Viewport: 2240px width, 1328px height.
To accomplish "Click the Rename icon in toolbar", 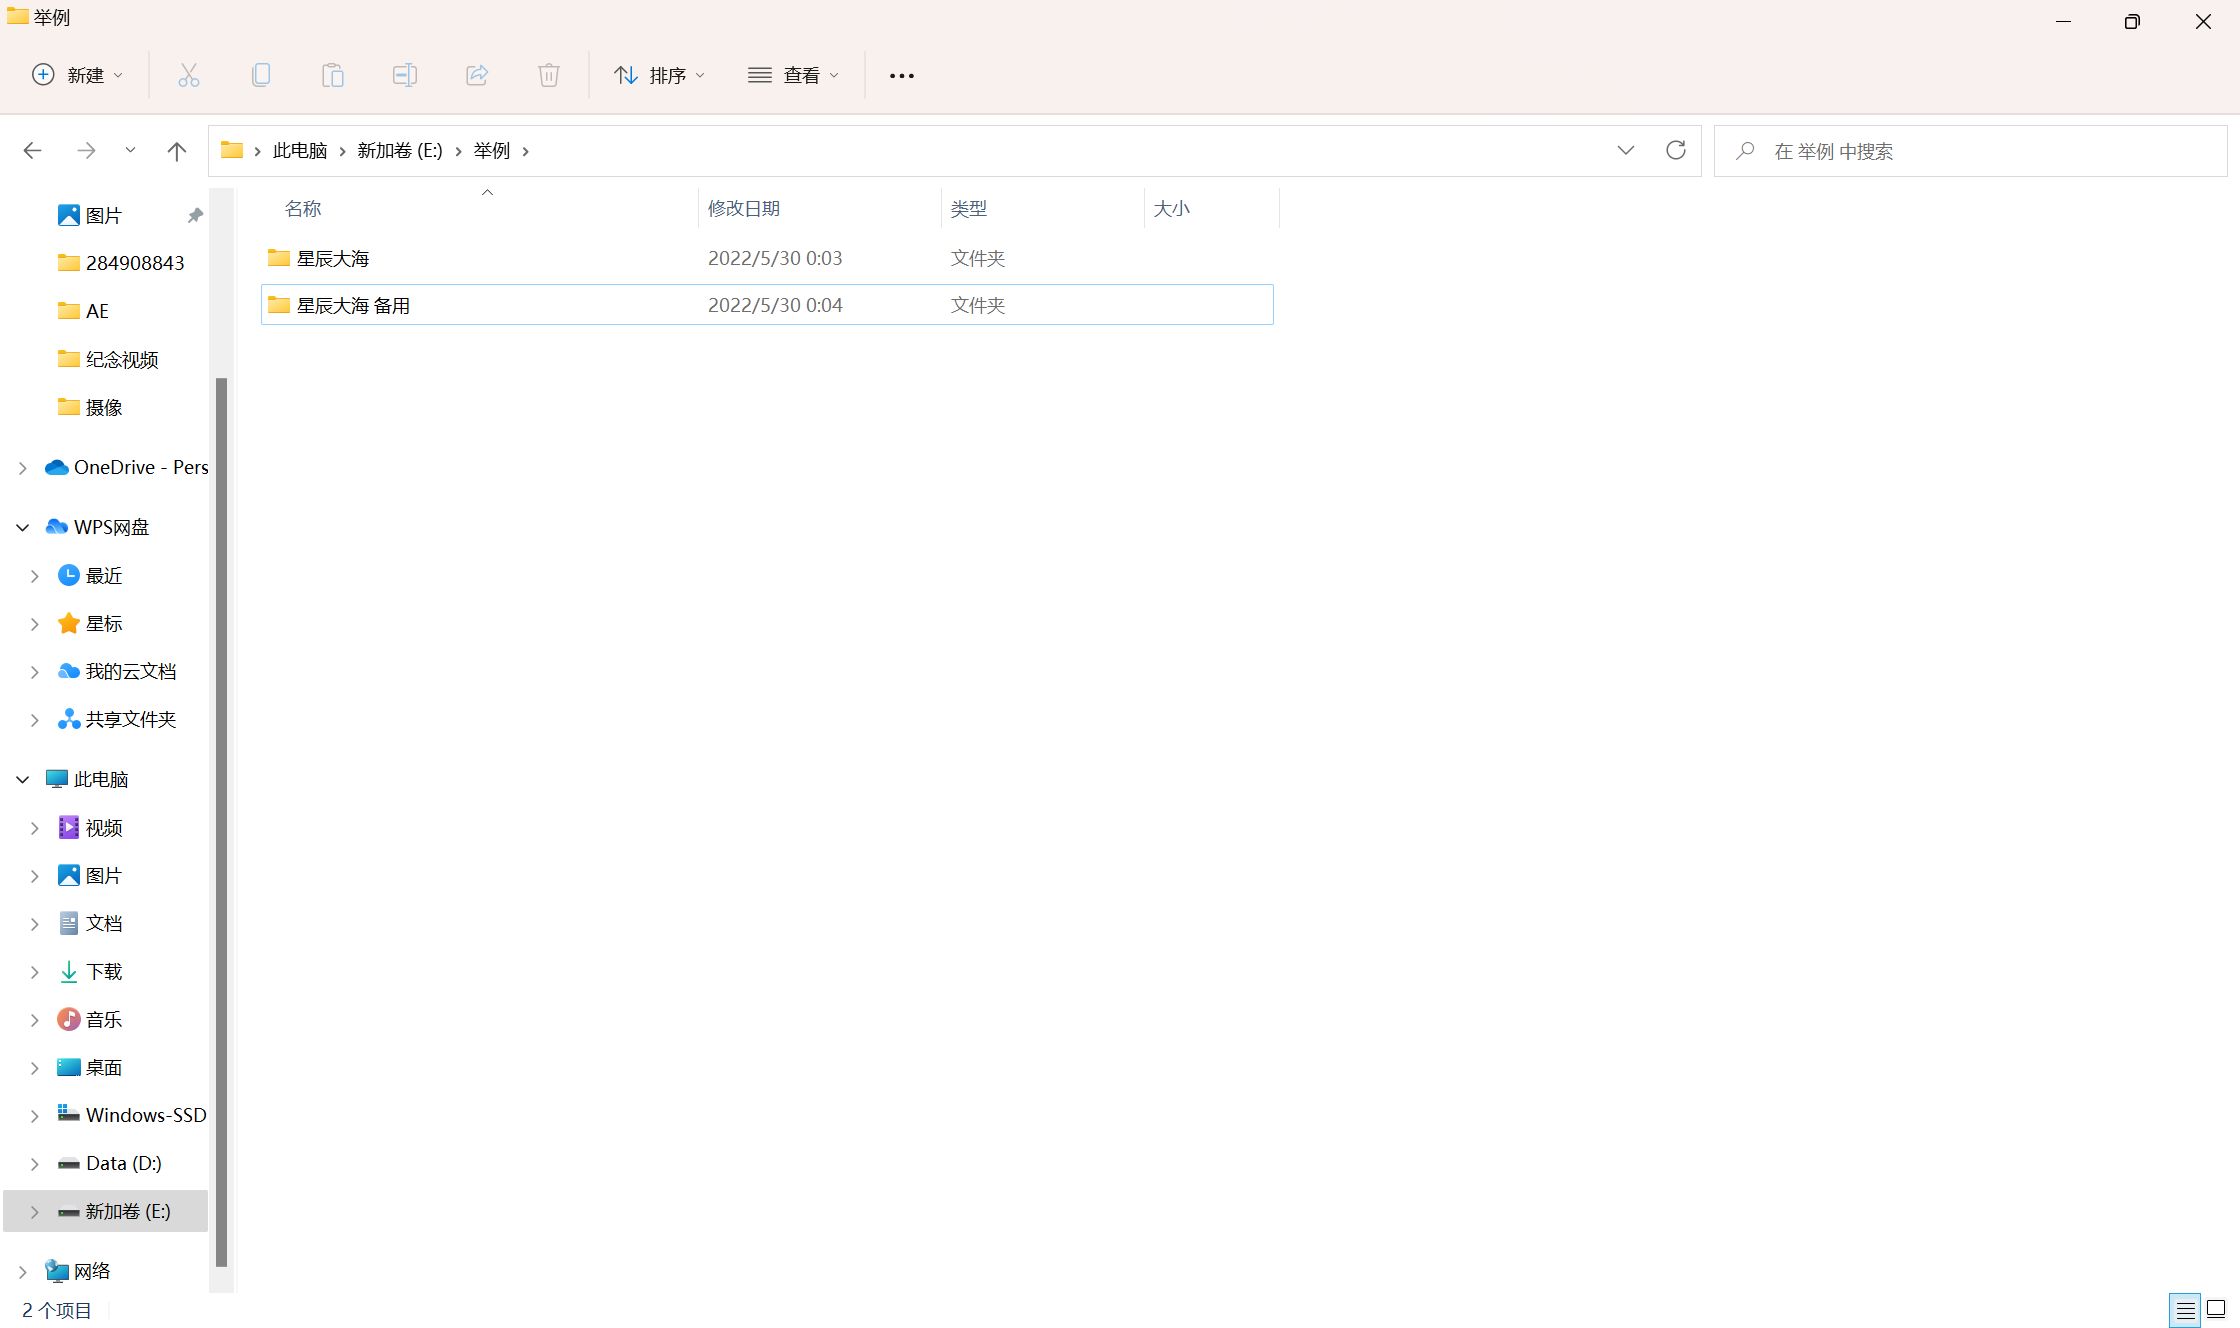I will [405, 75].
